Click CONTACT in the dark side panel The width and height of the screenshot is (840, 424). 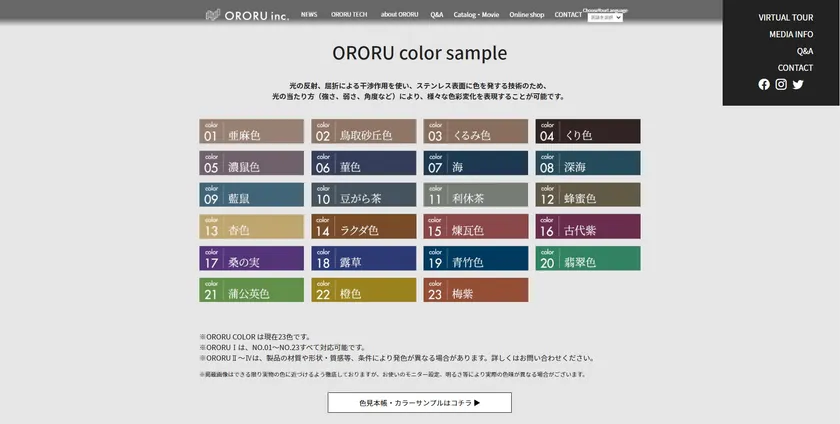(795, 68)
